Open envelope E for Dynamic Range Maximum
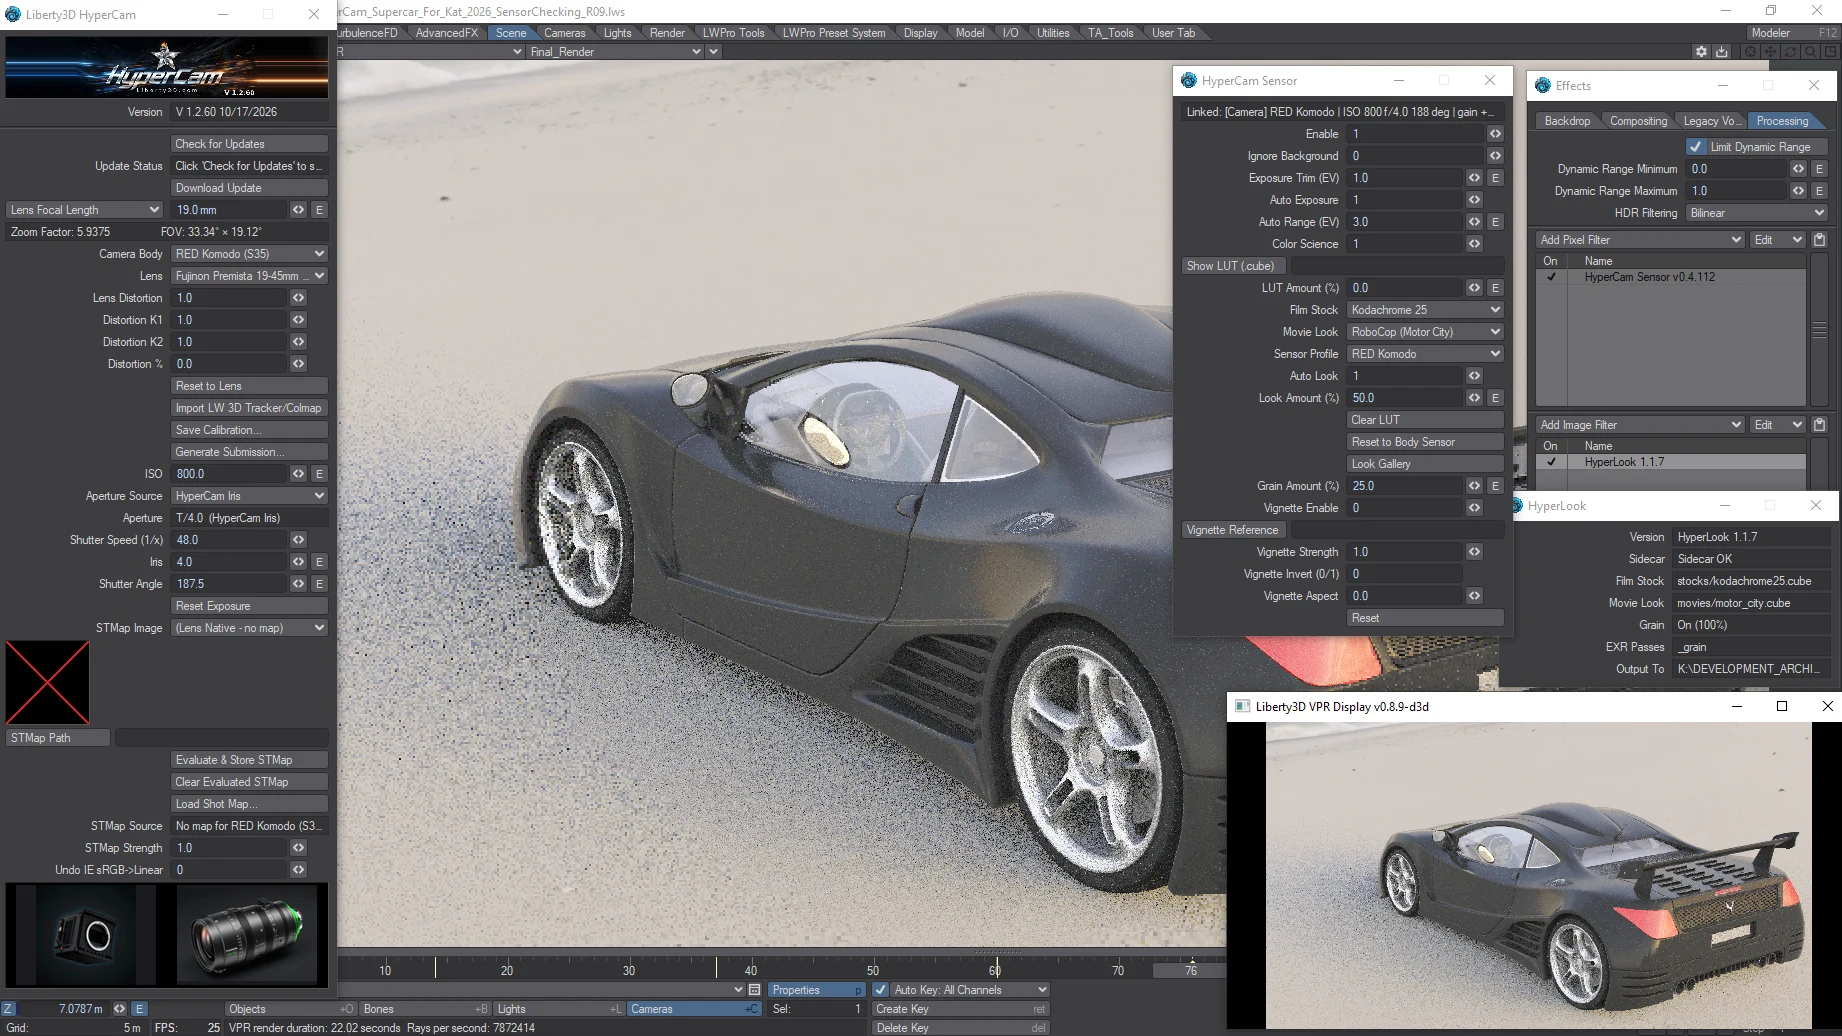 1819,191
